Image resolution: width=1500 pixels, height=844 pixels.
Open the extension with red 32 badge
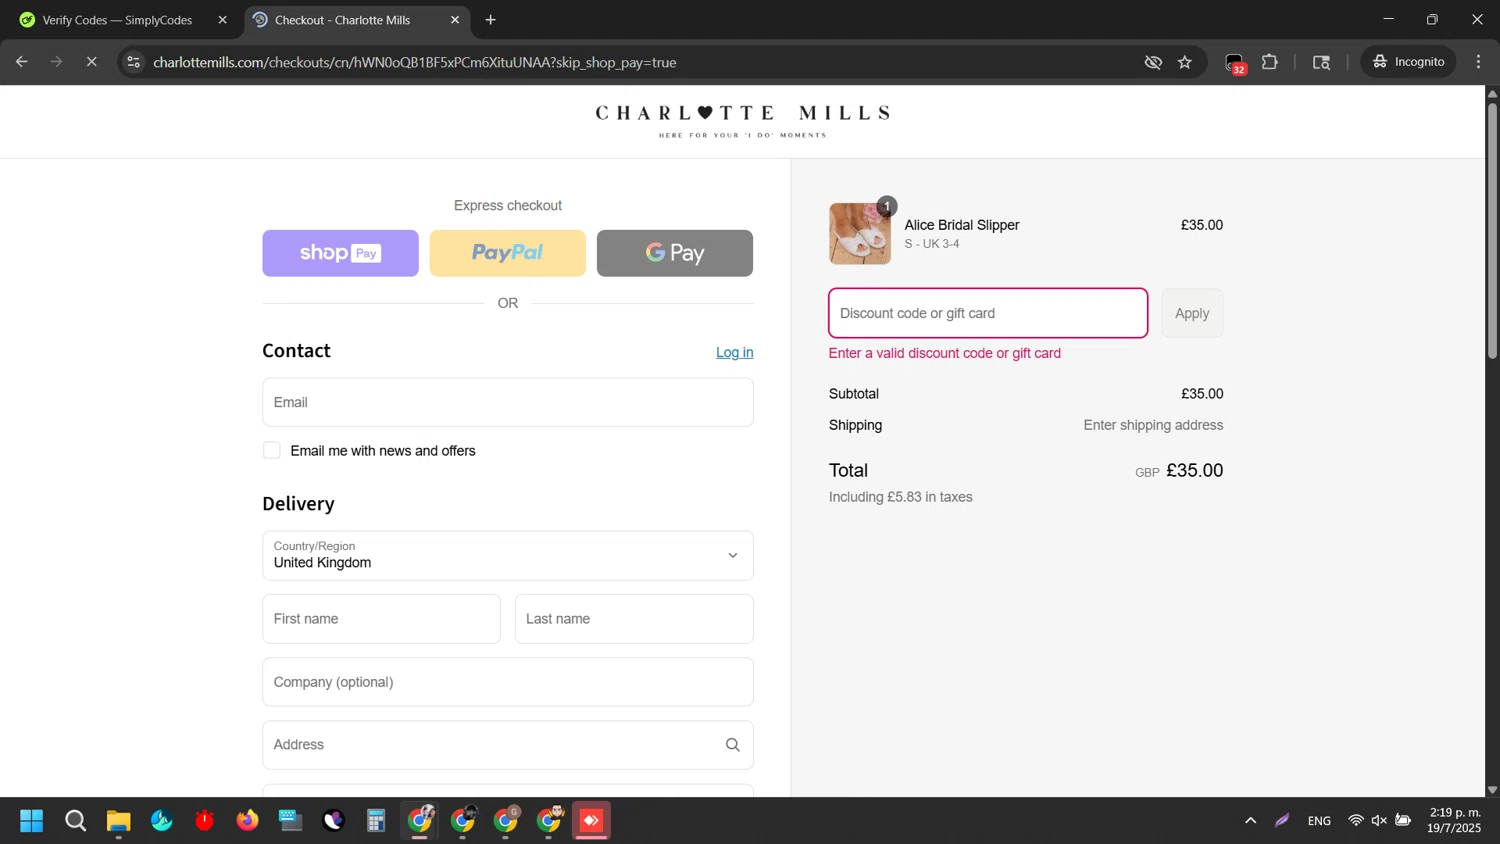[1236, 63]
